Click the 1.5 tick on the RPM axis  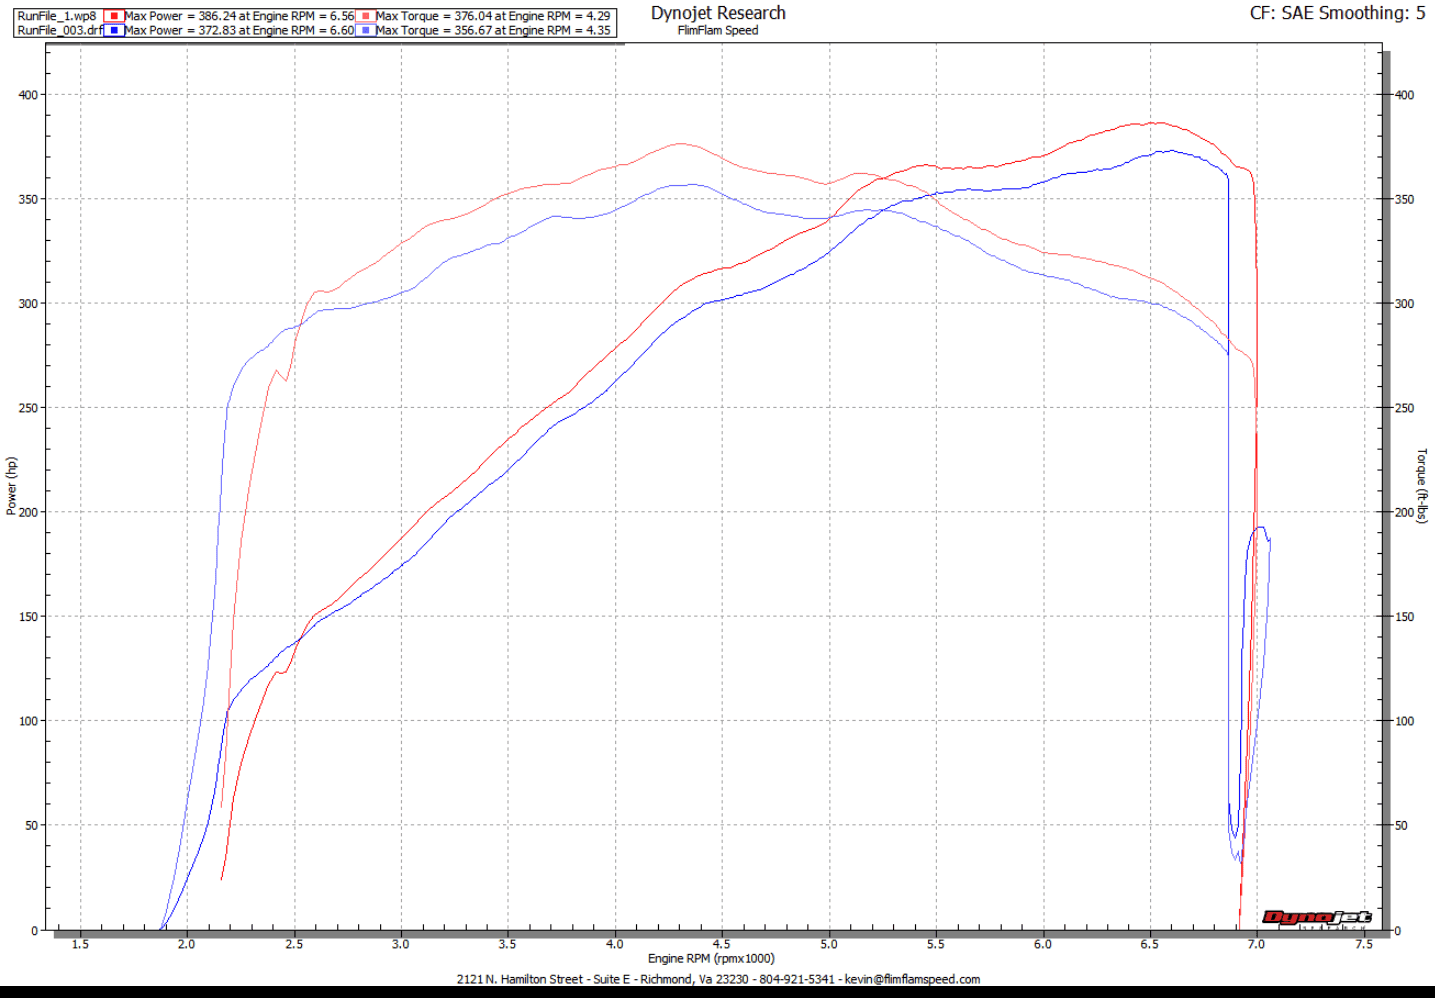[80, 944]
